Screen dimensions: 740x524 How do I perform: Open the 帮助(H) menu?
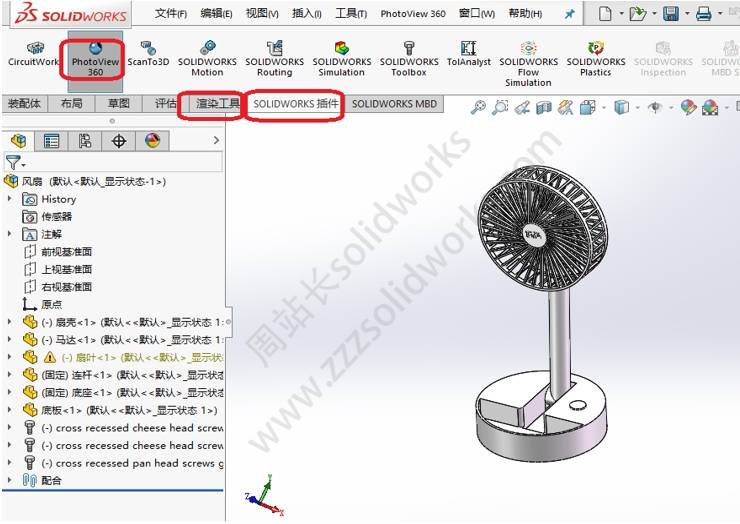tap(525, 13)
